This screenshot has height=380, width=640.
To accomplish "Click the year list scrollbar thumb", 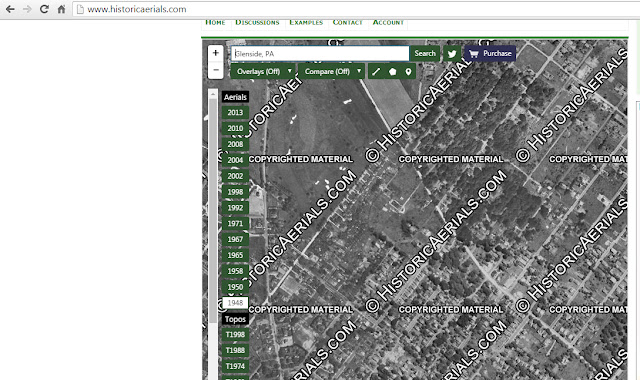I will pyautogui.click(x=213, y=210).
